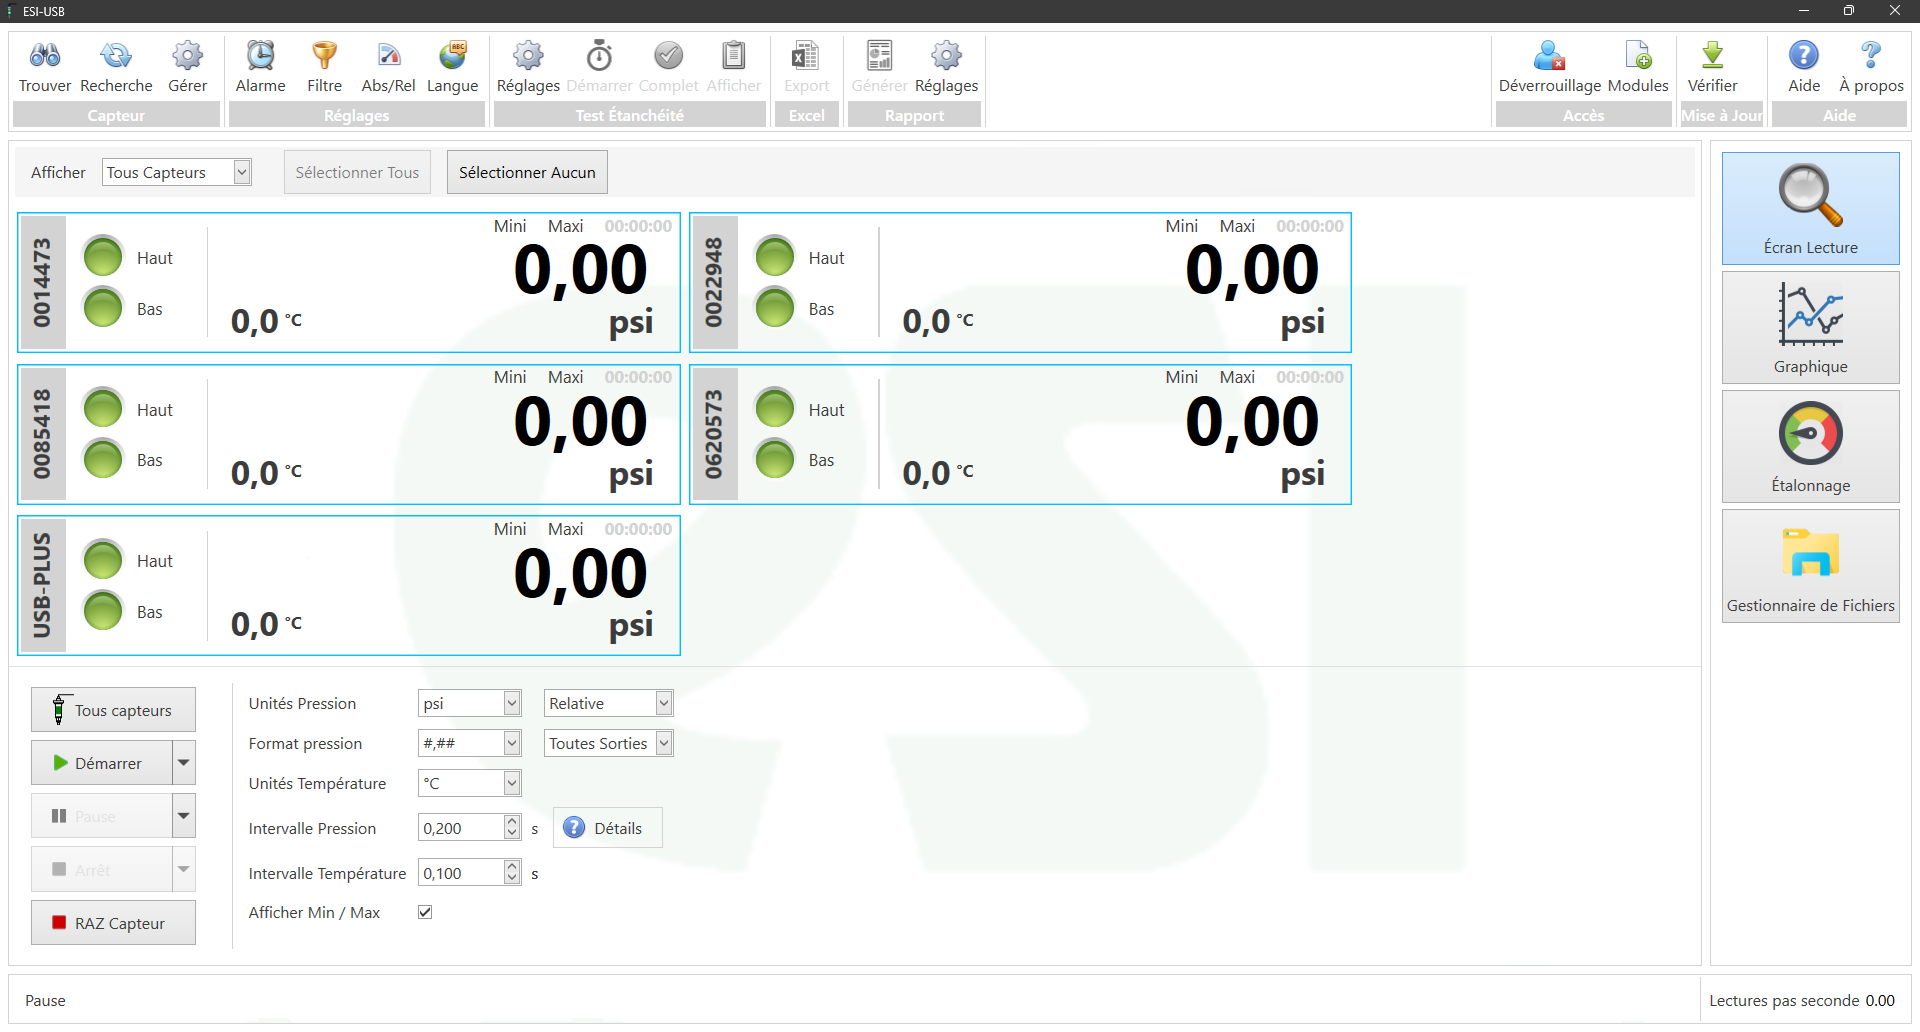
Task: Toggle Haut indicator of USB-PLUS sensor
Action: point(103,560)
